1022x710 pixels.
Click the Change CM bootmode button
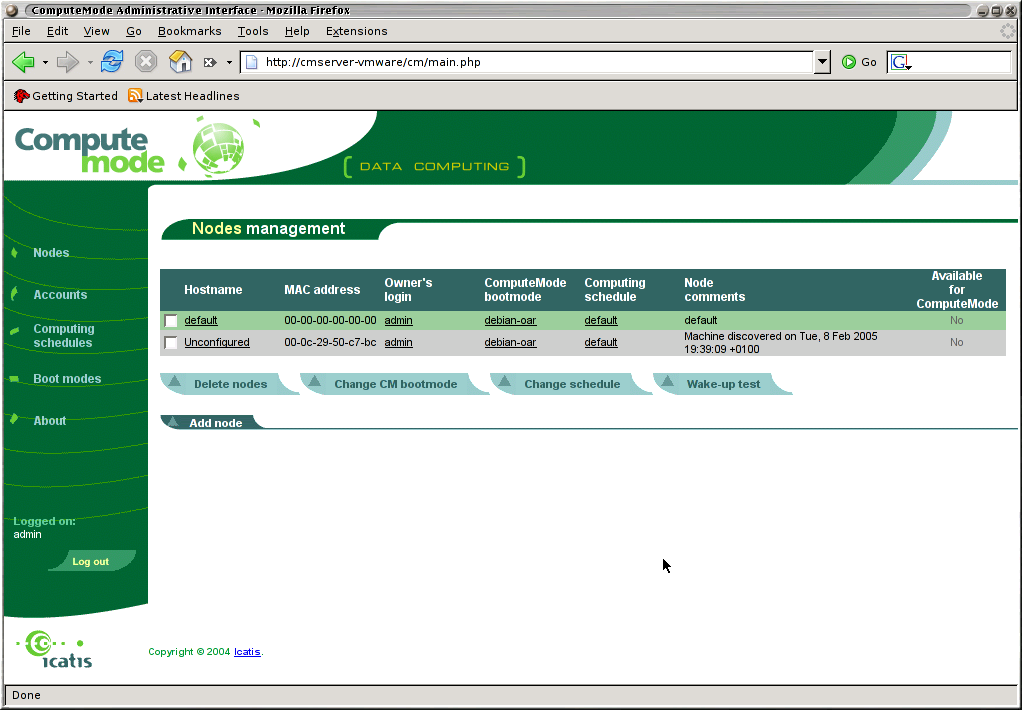[x=394, y=384]
